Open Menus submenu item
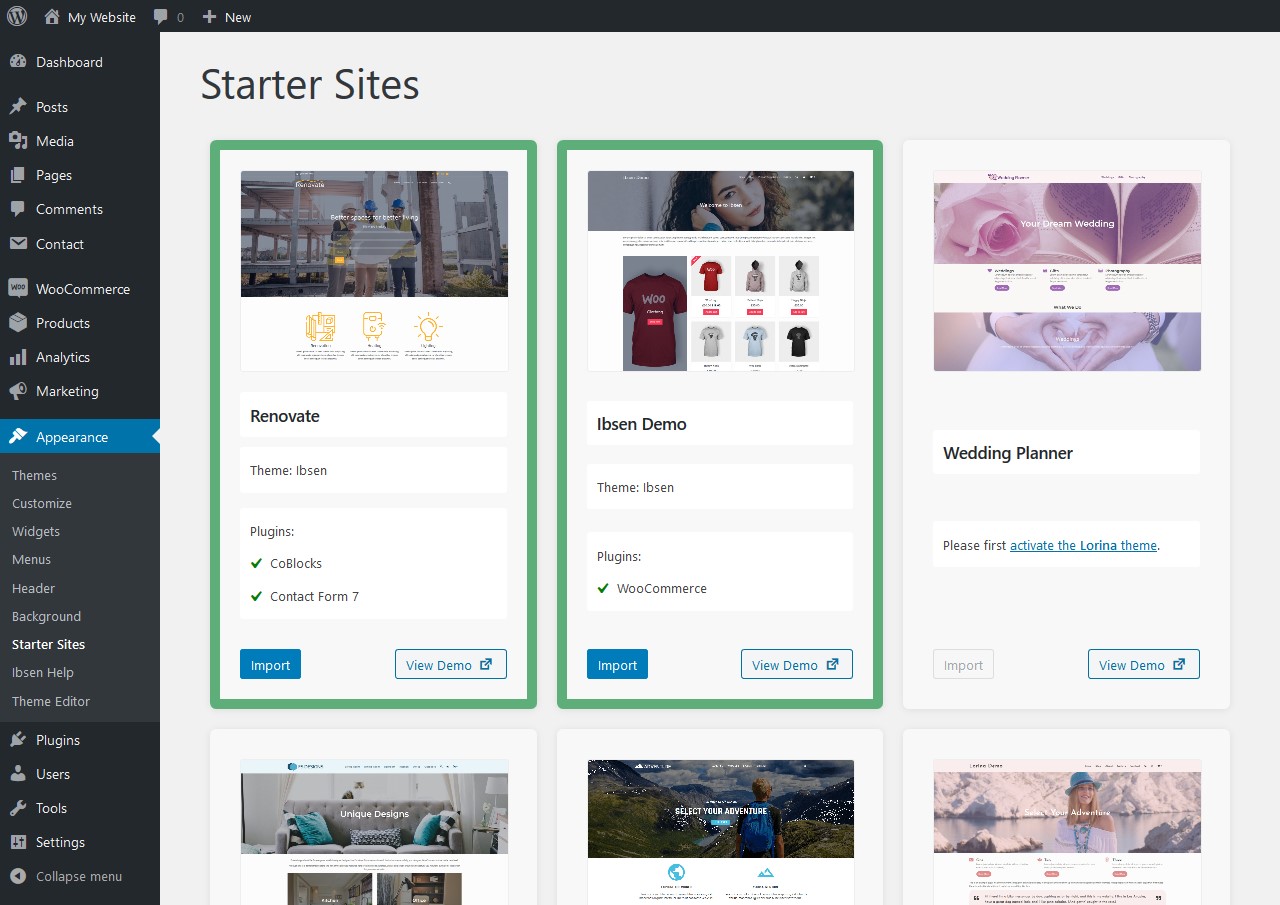Screen dimensions: 1280x905 [31, 559]
